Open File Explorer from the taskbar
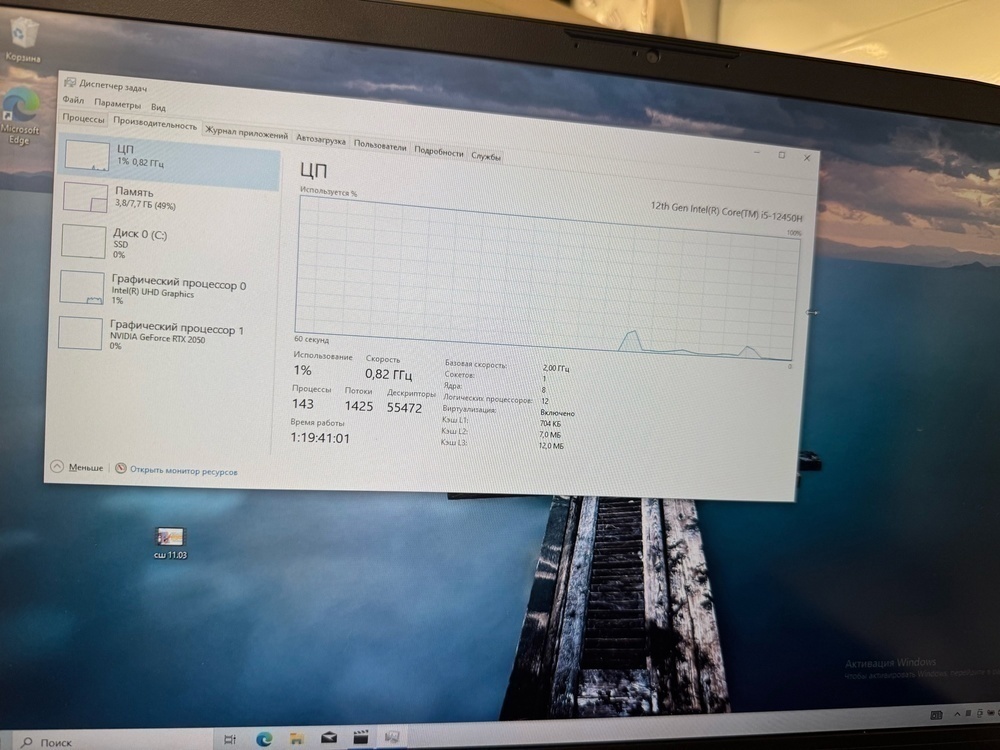The image size is (1000, 750). coord(296,739)
